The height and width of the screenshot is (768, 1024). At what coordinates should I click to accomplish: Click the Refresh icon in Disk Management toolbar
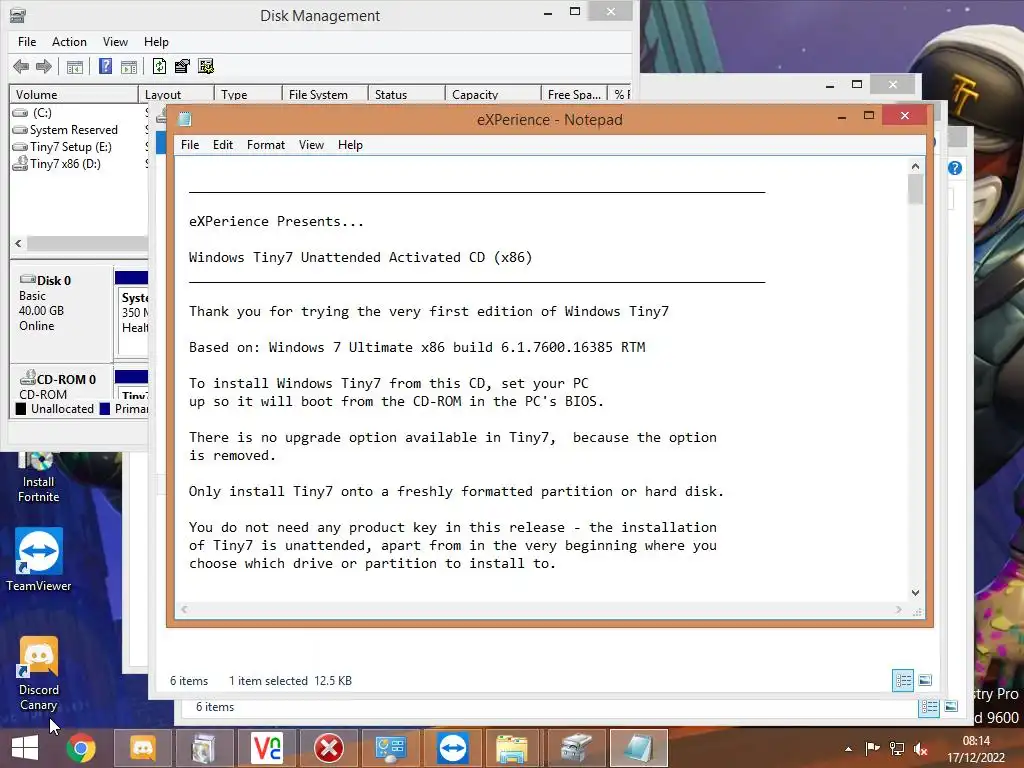point(159,66)
